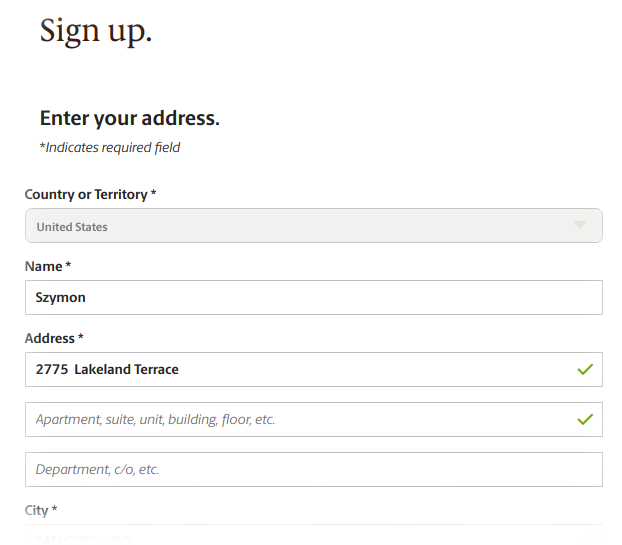This screenshot has height=545, width=622.
Task: Click the Name field label
Action: 43,266
